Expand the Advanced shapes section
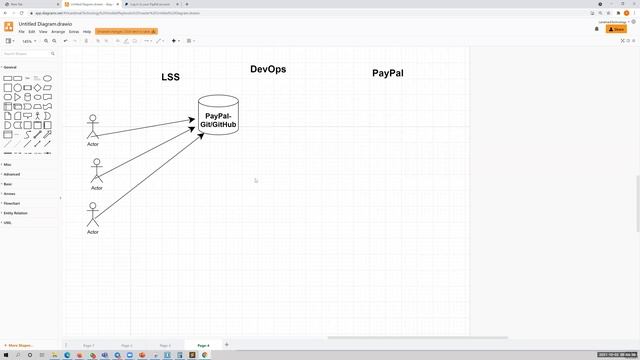The image size is (640, 360). 11,174
